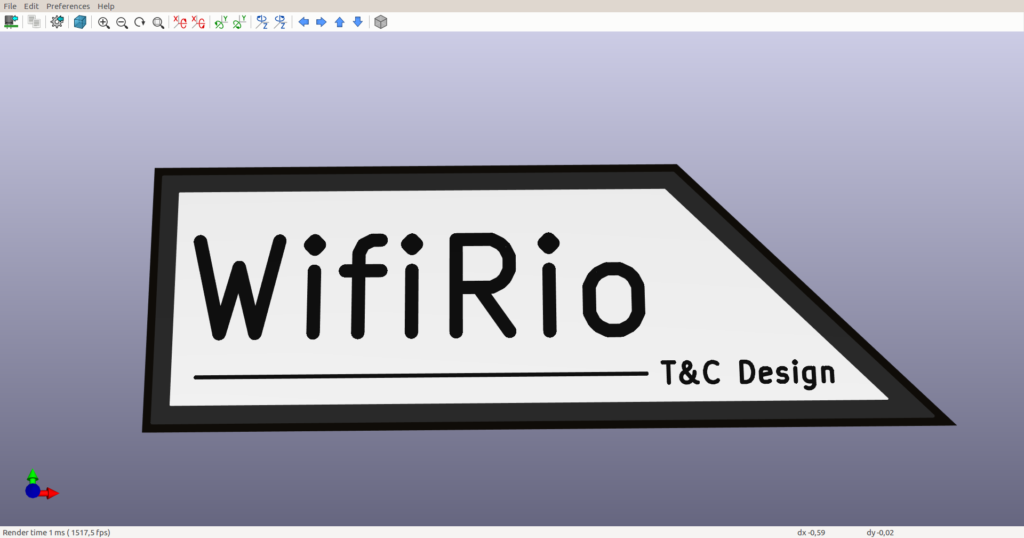Rotate Z clockwise using blue toolbar icon
This screenshot has width=1024, height=538.
click(x=262, y=22)
